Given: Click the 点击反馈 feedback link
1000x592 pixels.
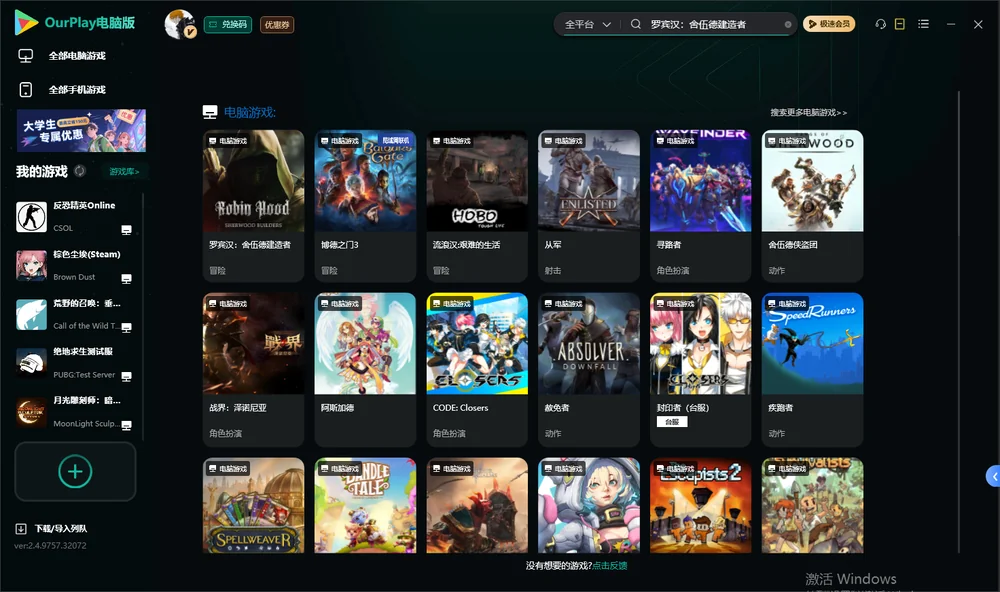Looking at the screenshot, I should [x=610, y=565].
